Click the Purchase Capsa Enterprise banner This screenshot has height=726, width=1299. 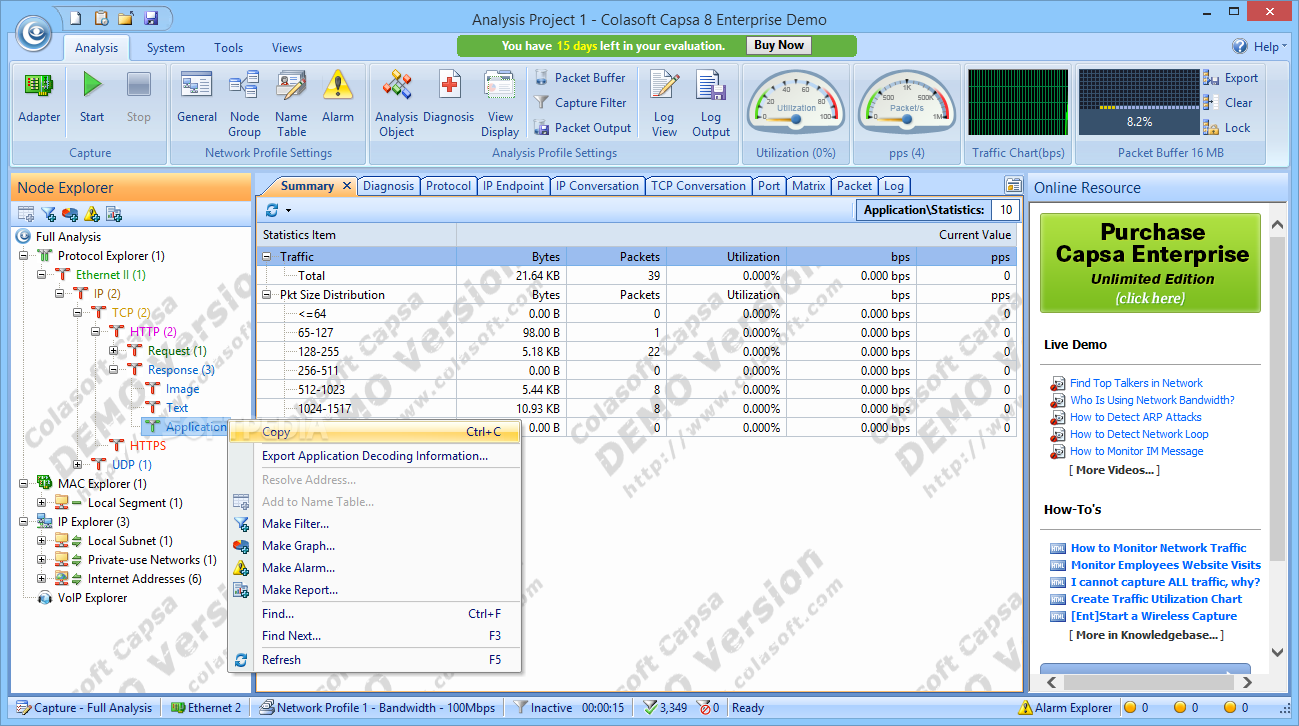coord(1152,263)
